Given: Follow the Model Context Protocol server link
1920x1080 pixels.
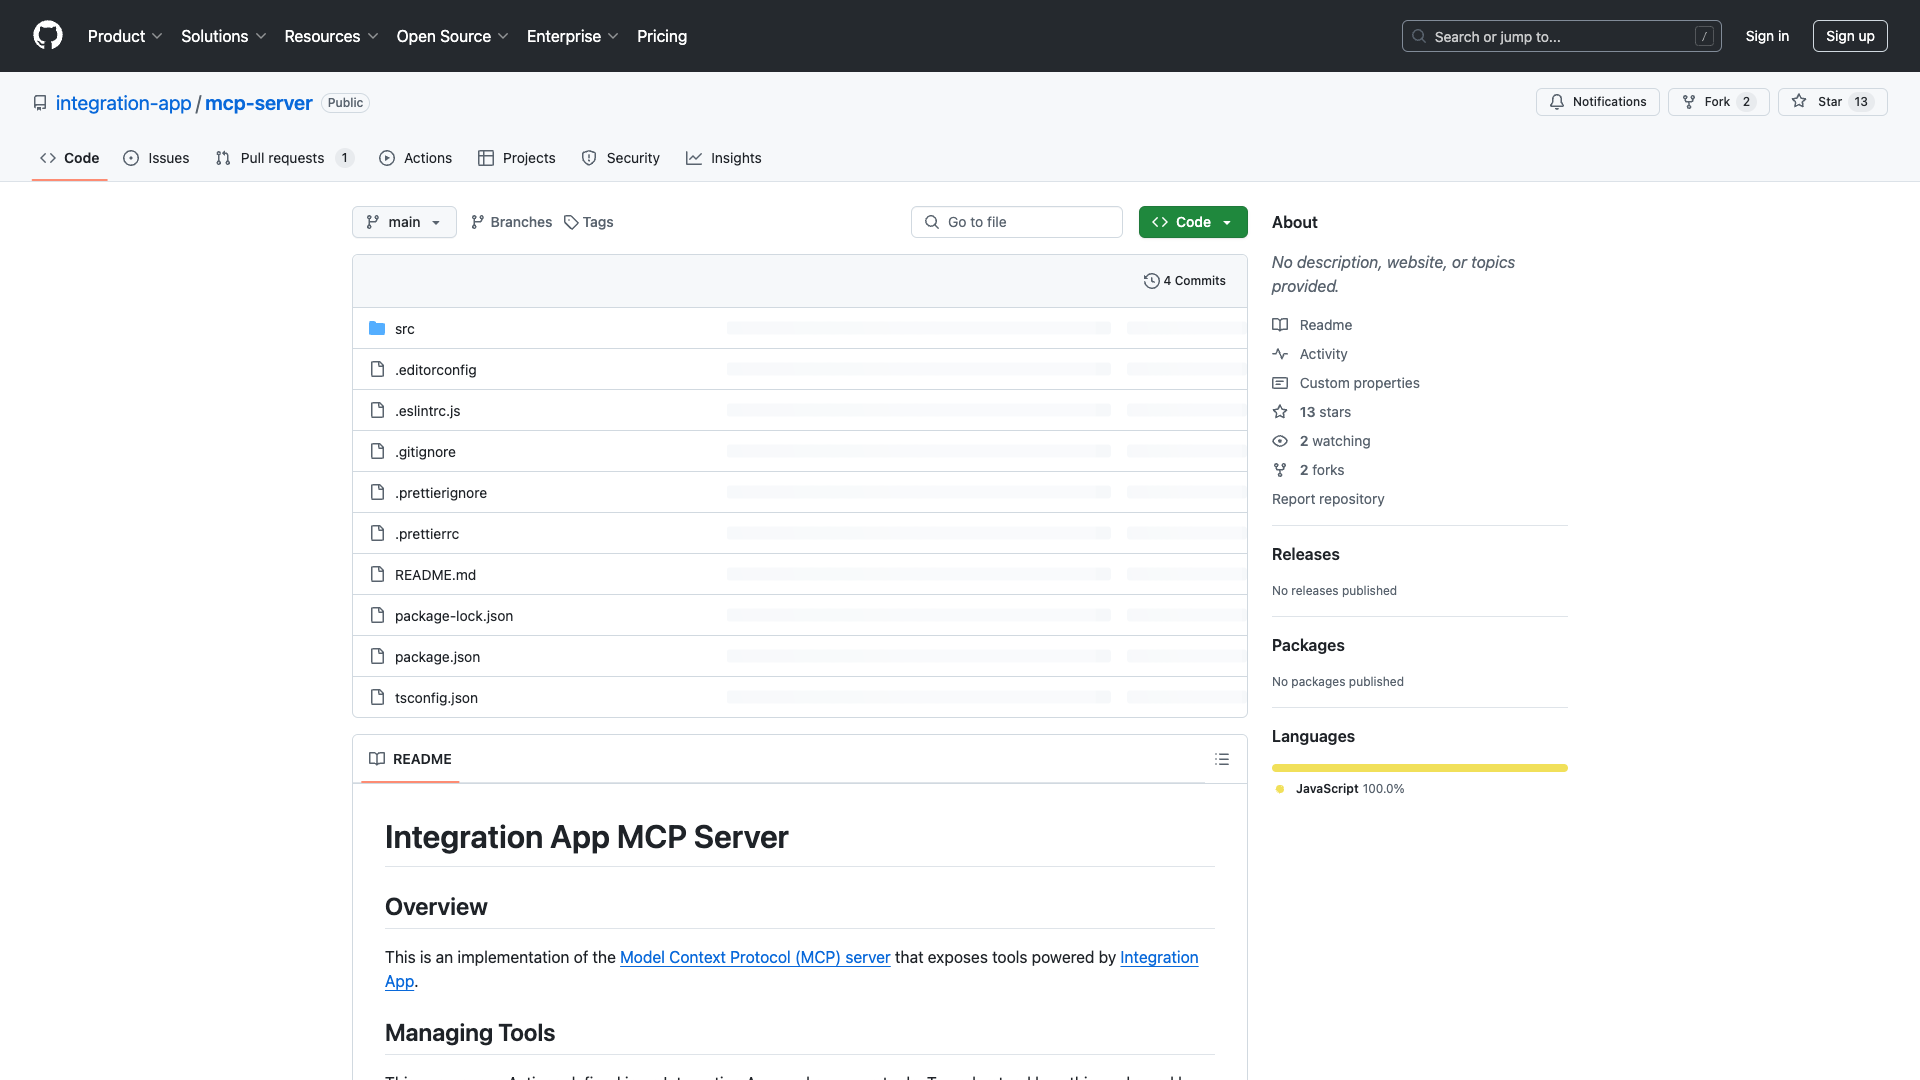Looking at the screenshot, I should (754, 957).
